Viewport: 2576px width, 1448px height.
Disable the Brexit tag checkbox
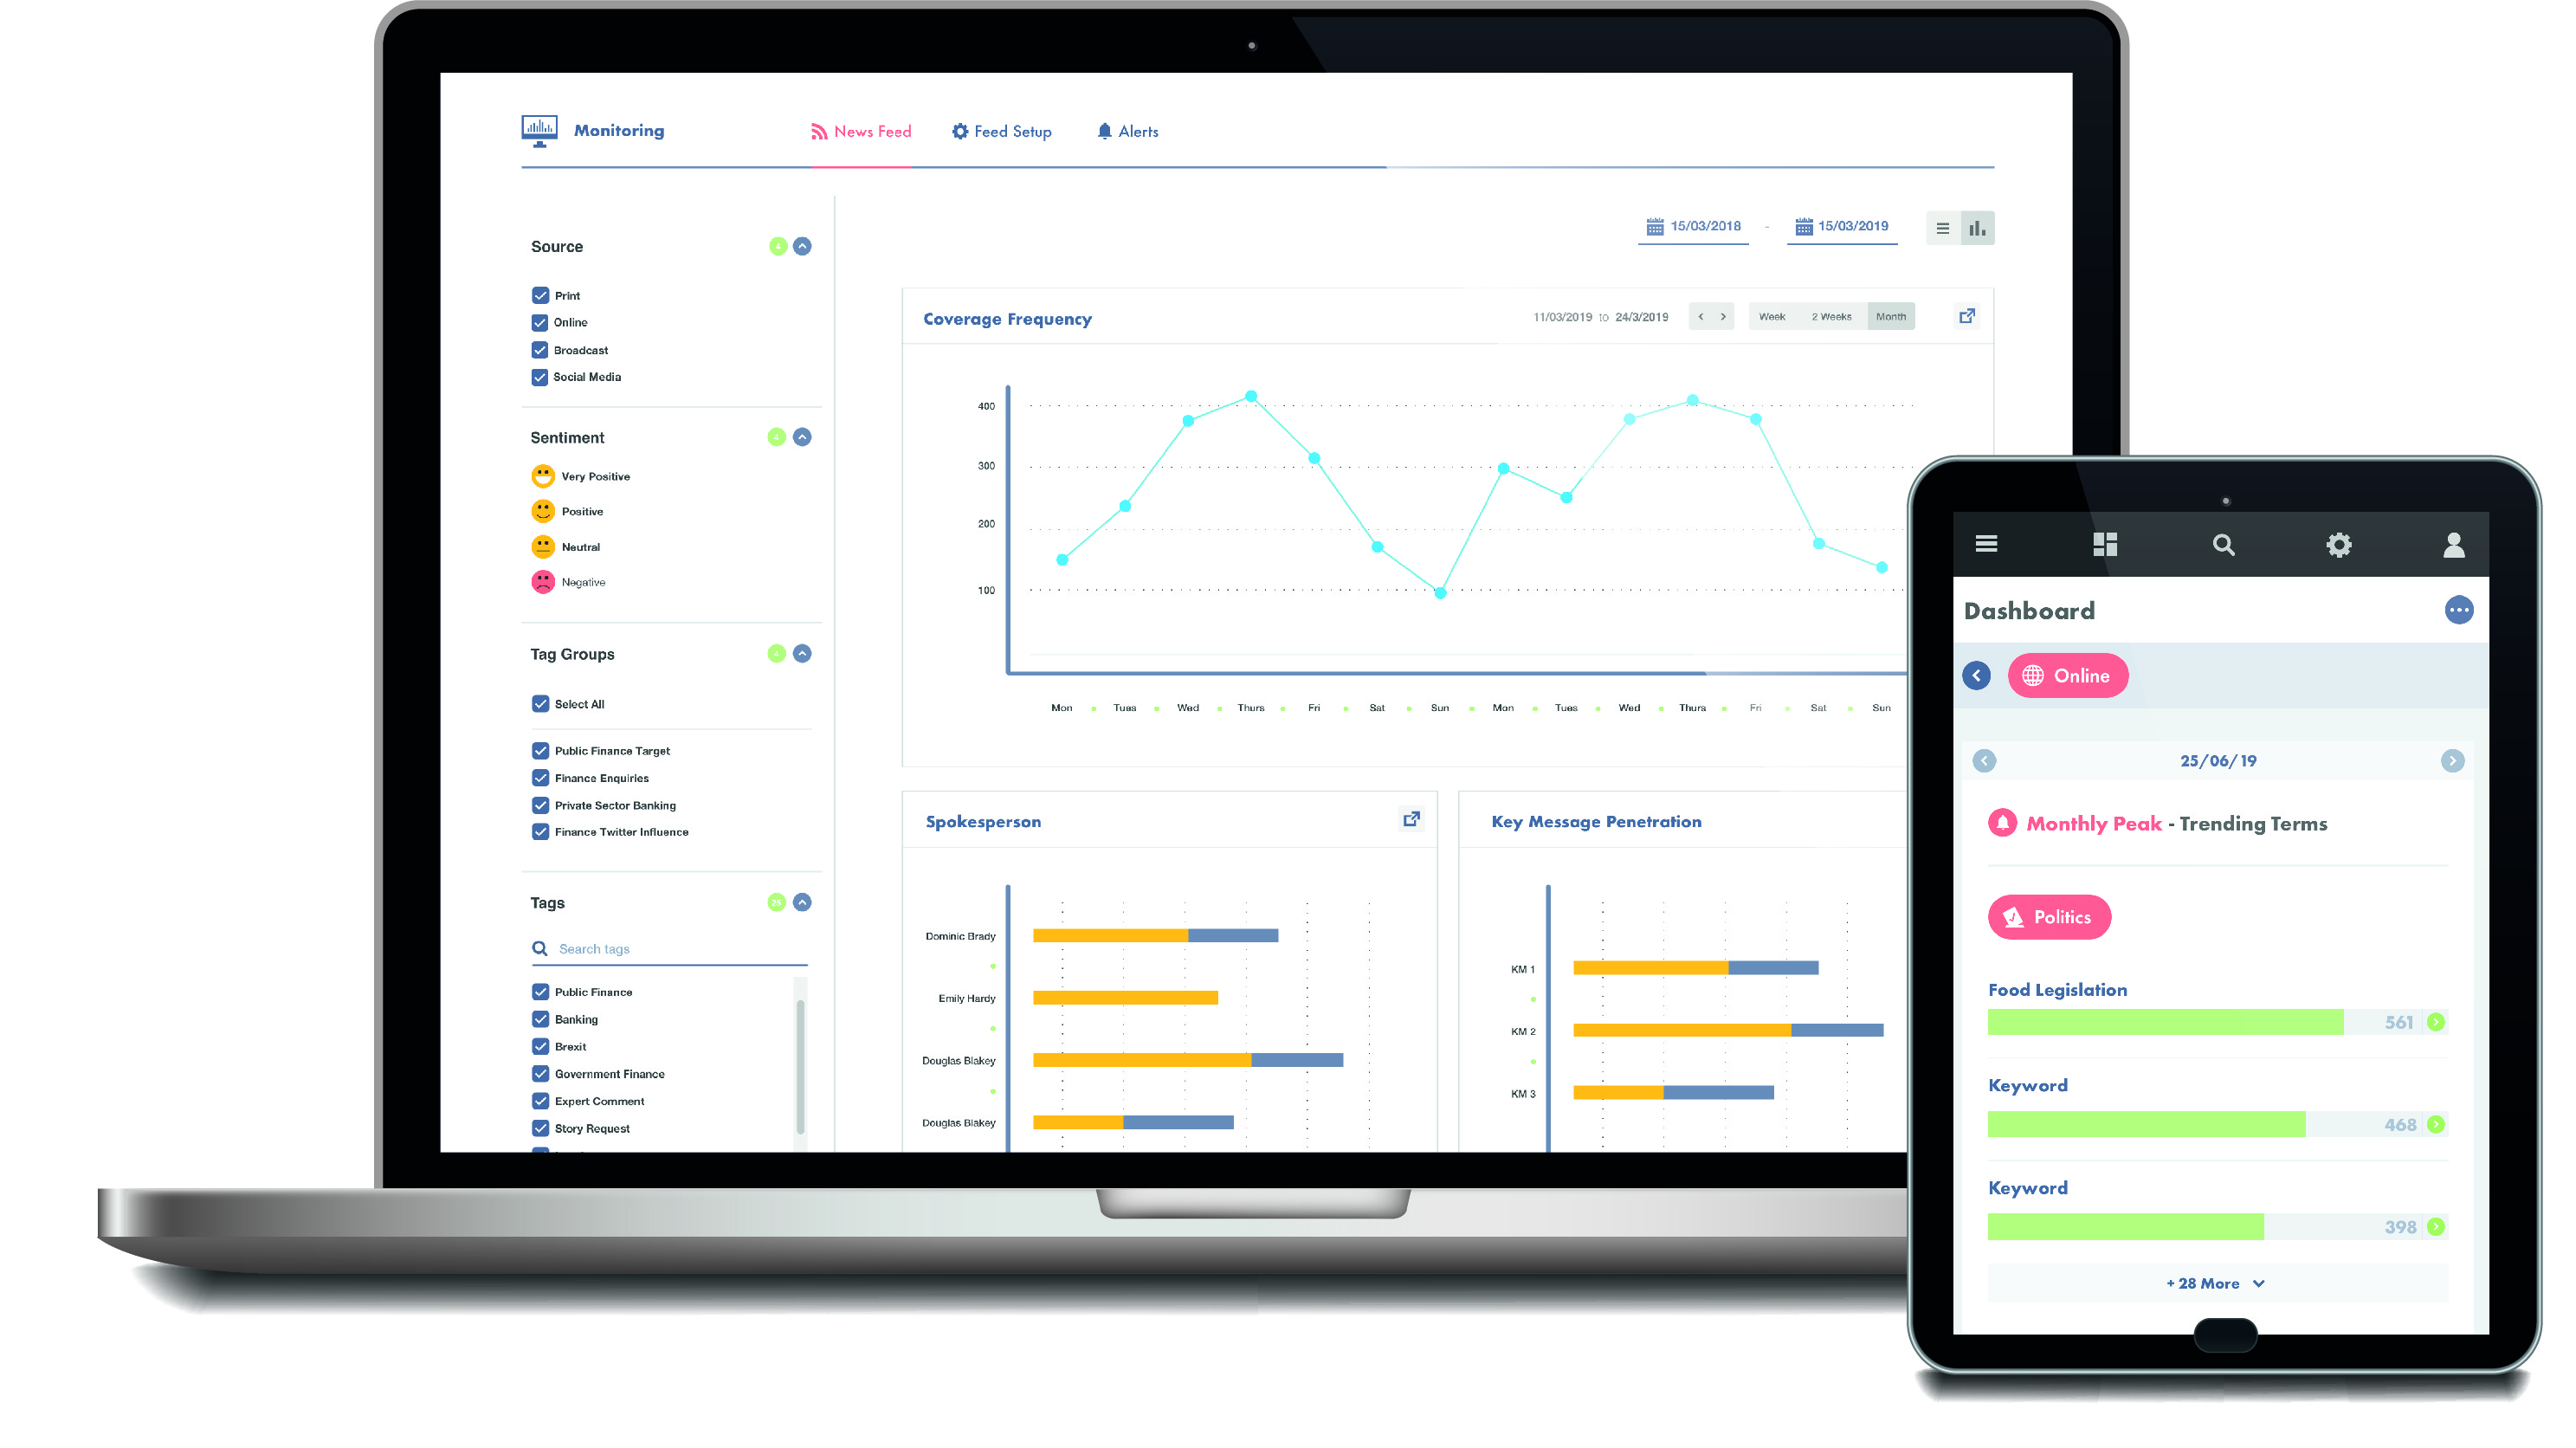[539, 1046]
